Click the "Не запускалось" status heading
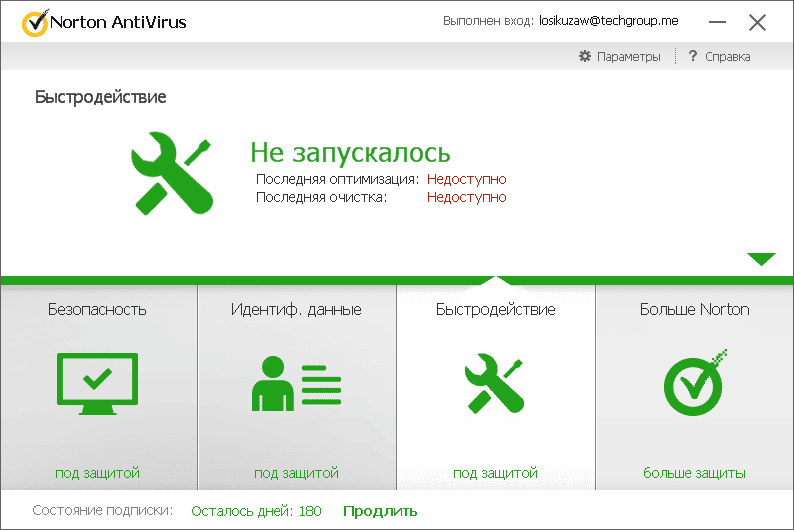Screen dimensions: 794x530 tap(350, 152)
